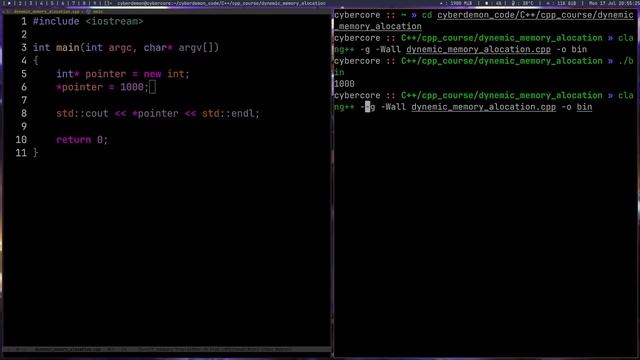Click 'int main' in the editor
Image resolution: width=640 pixels, height=360 pixels.
(56, 48)
